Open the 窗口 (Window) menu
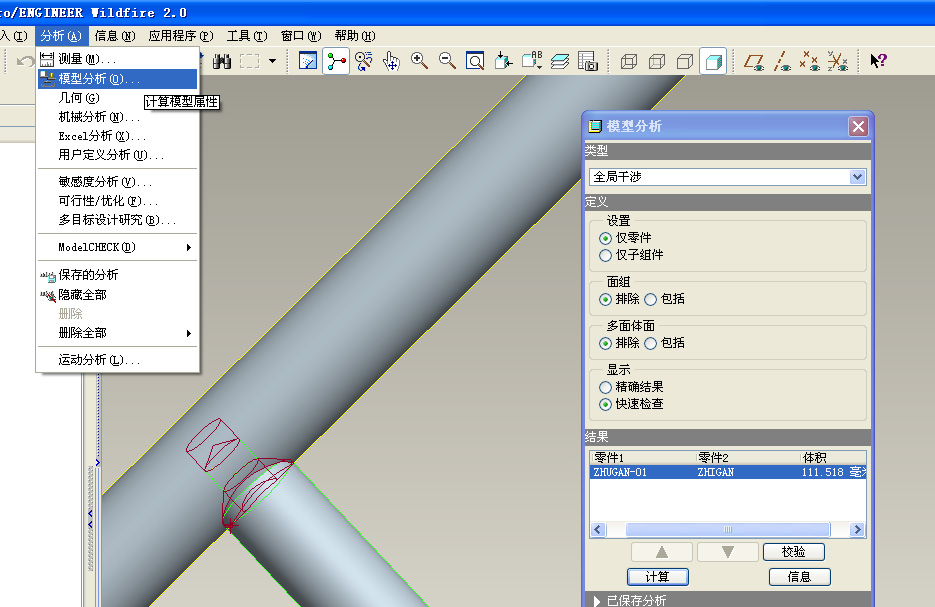This screenshot has width=935, height=607. pyautogui.click(x=301, y=36)
